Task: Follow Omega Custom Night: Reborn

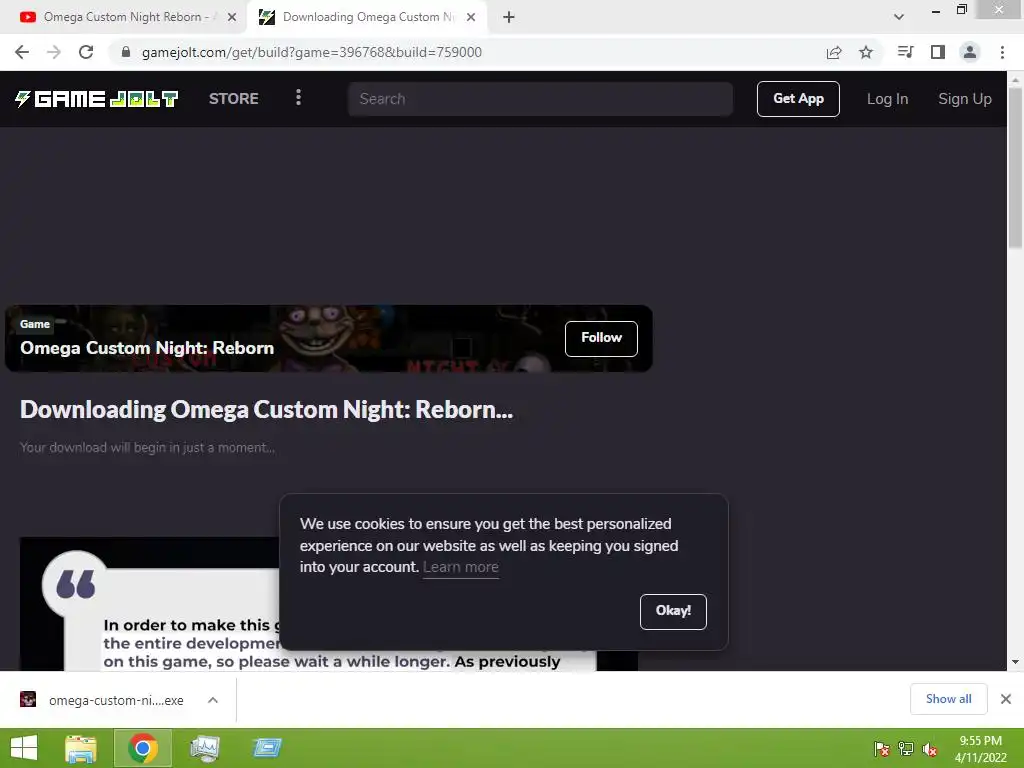Action: click(601, 338)
